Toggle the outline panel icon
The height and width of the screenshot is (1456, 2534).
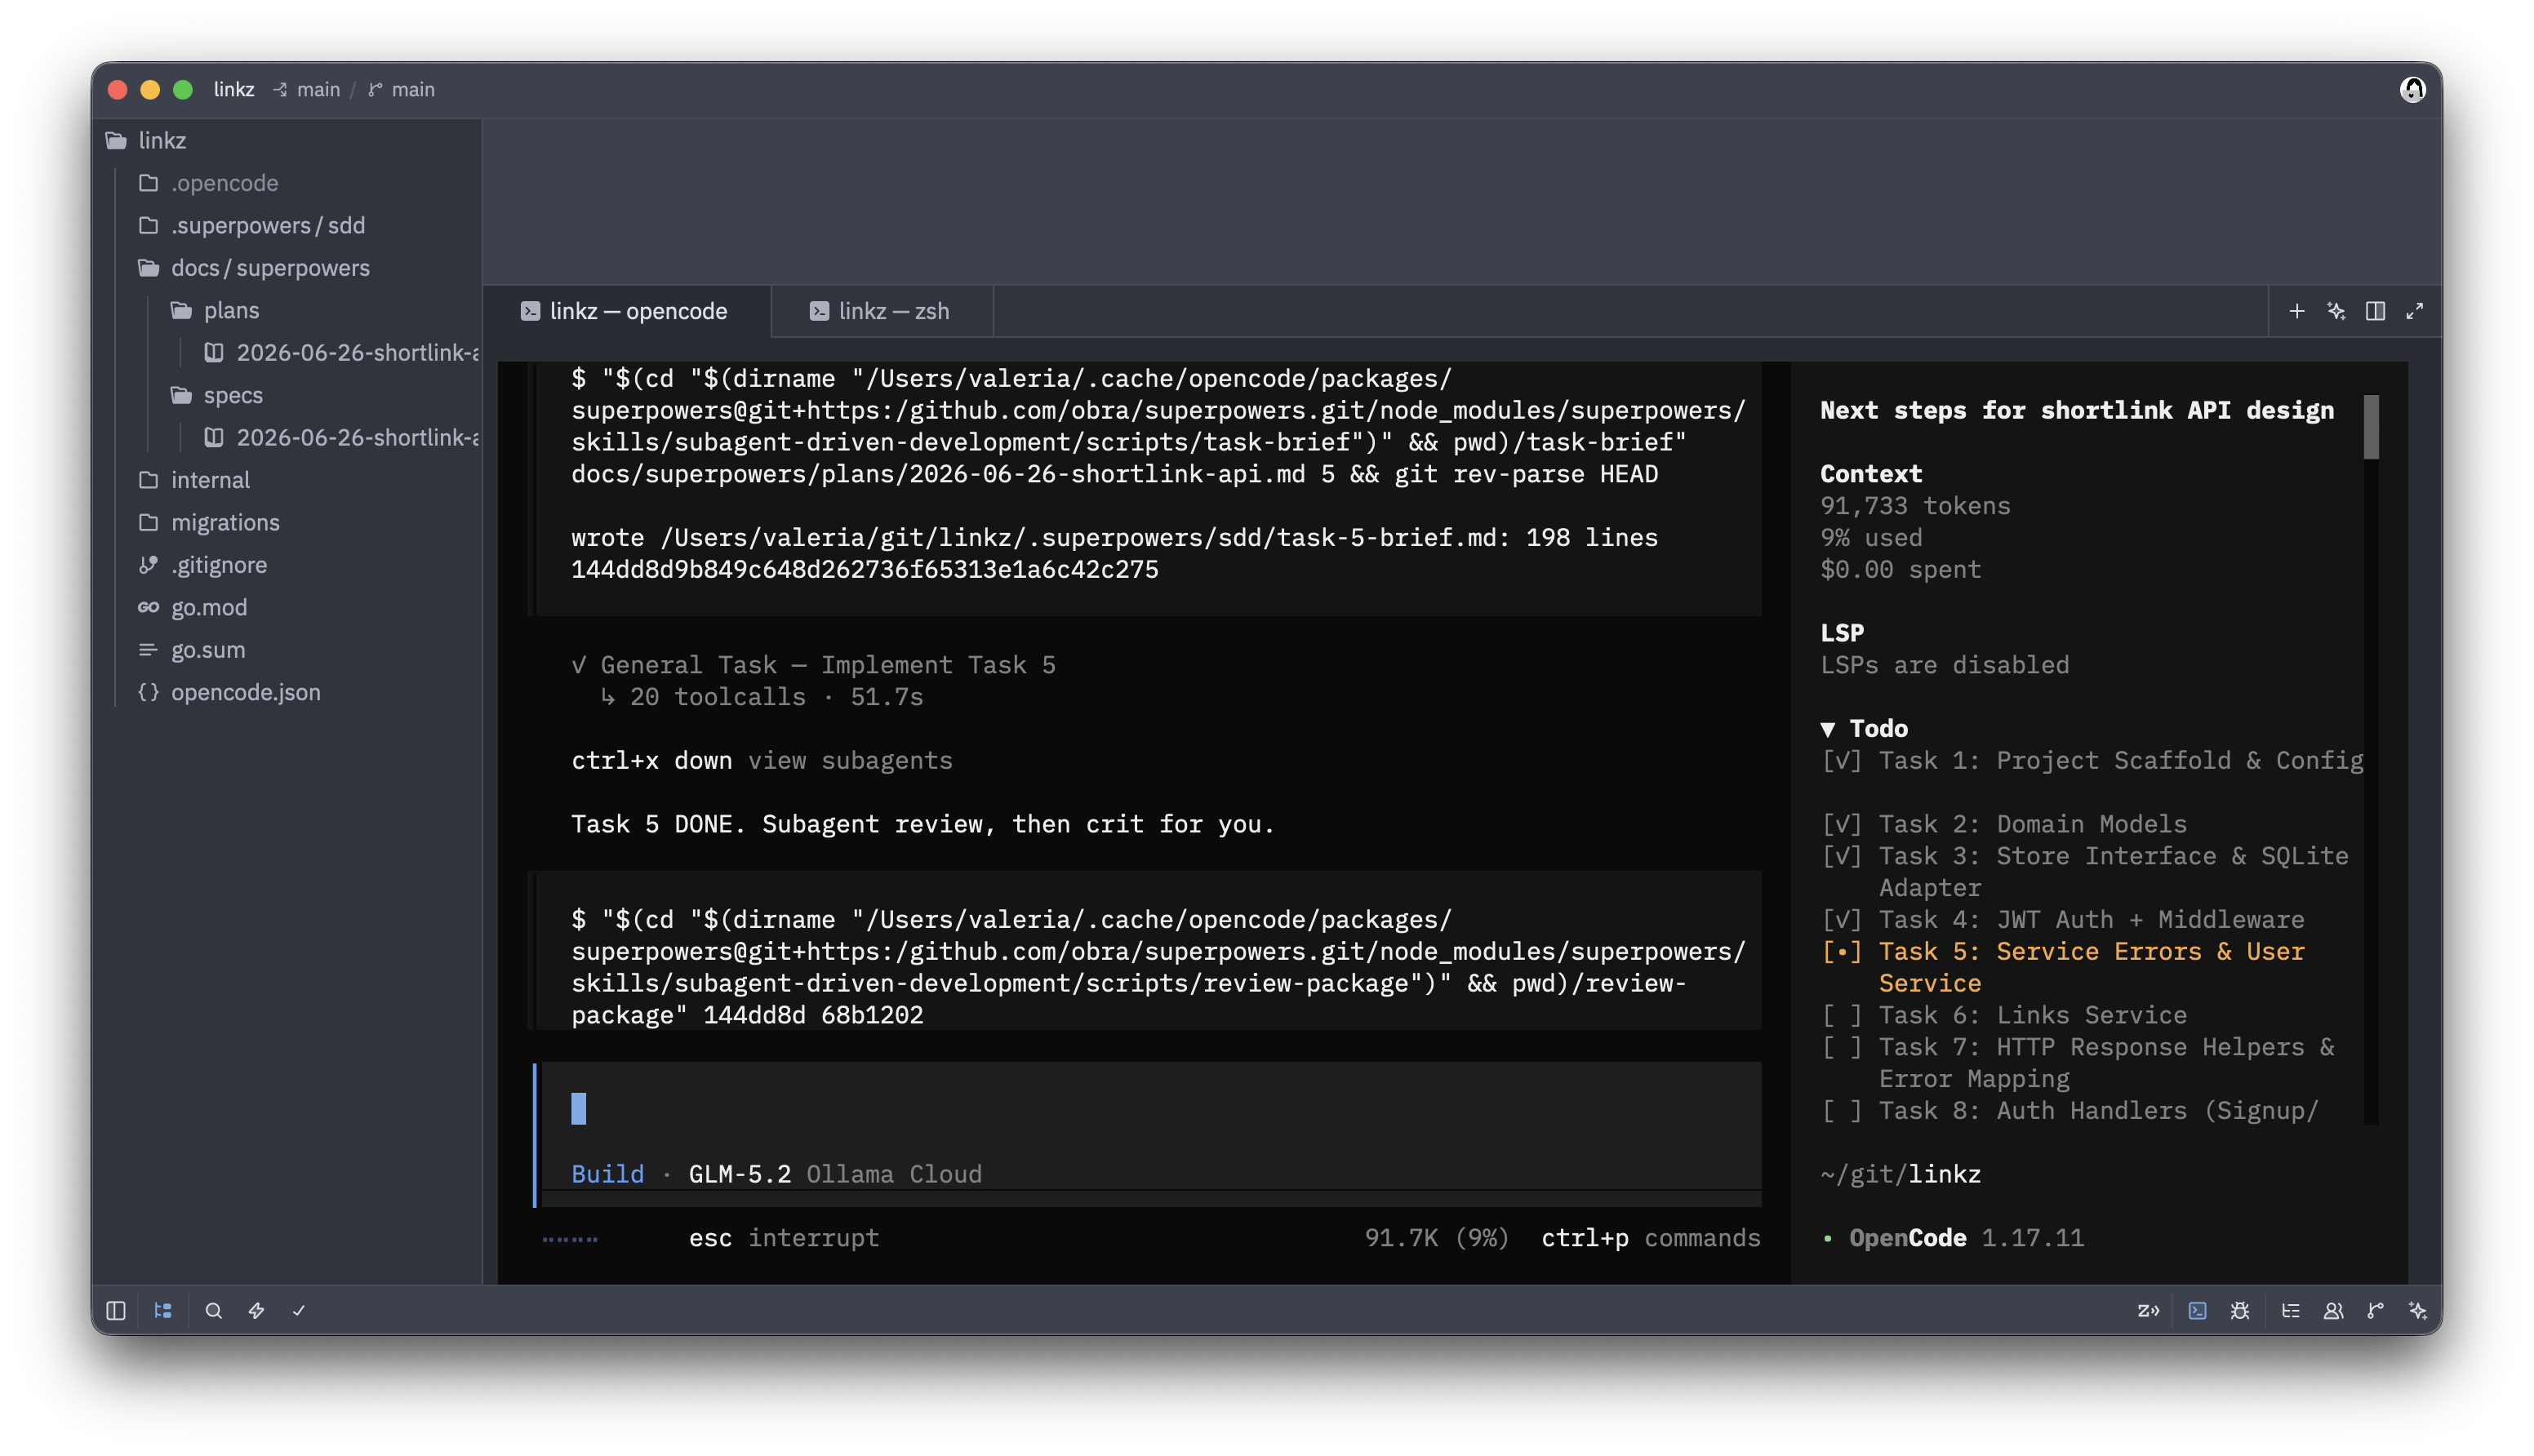(x=2290, y=1310)
